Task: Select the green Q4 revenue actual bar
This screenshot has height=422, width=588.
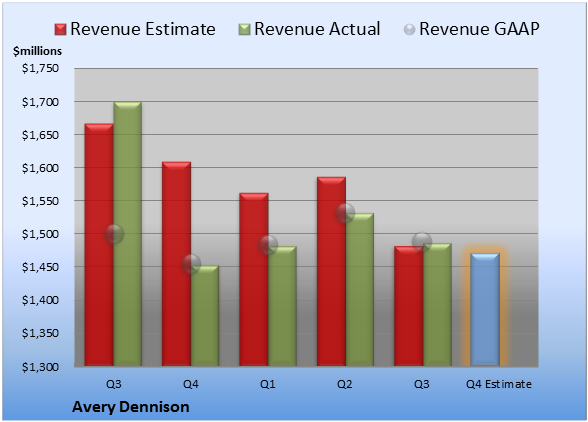Action: pos(205,315)
